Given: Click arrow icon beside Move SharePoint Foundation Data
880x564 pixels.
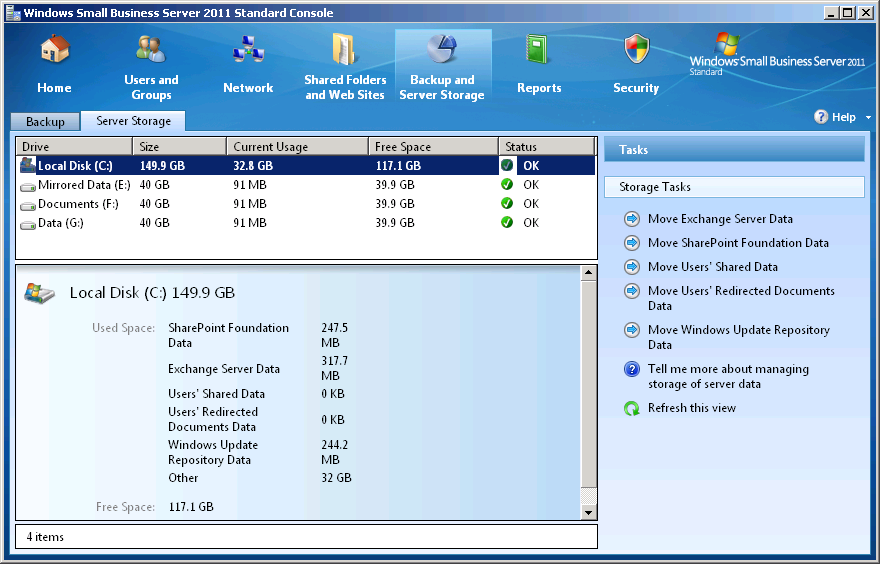Looking at the screenshot, I should (632, 243).
